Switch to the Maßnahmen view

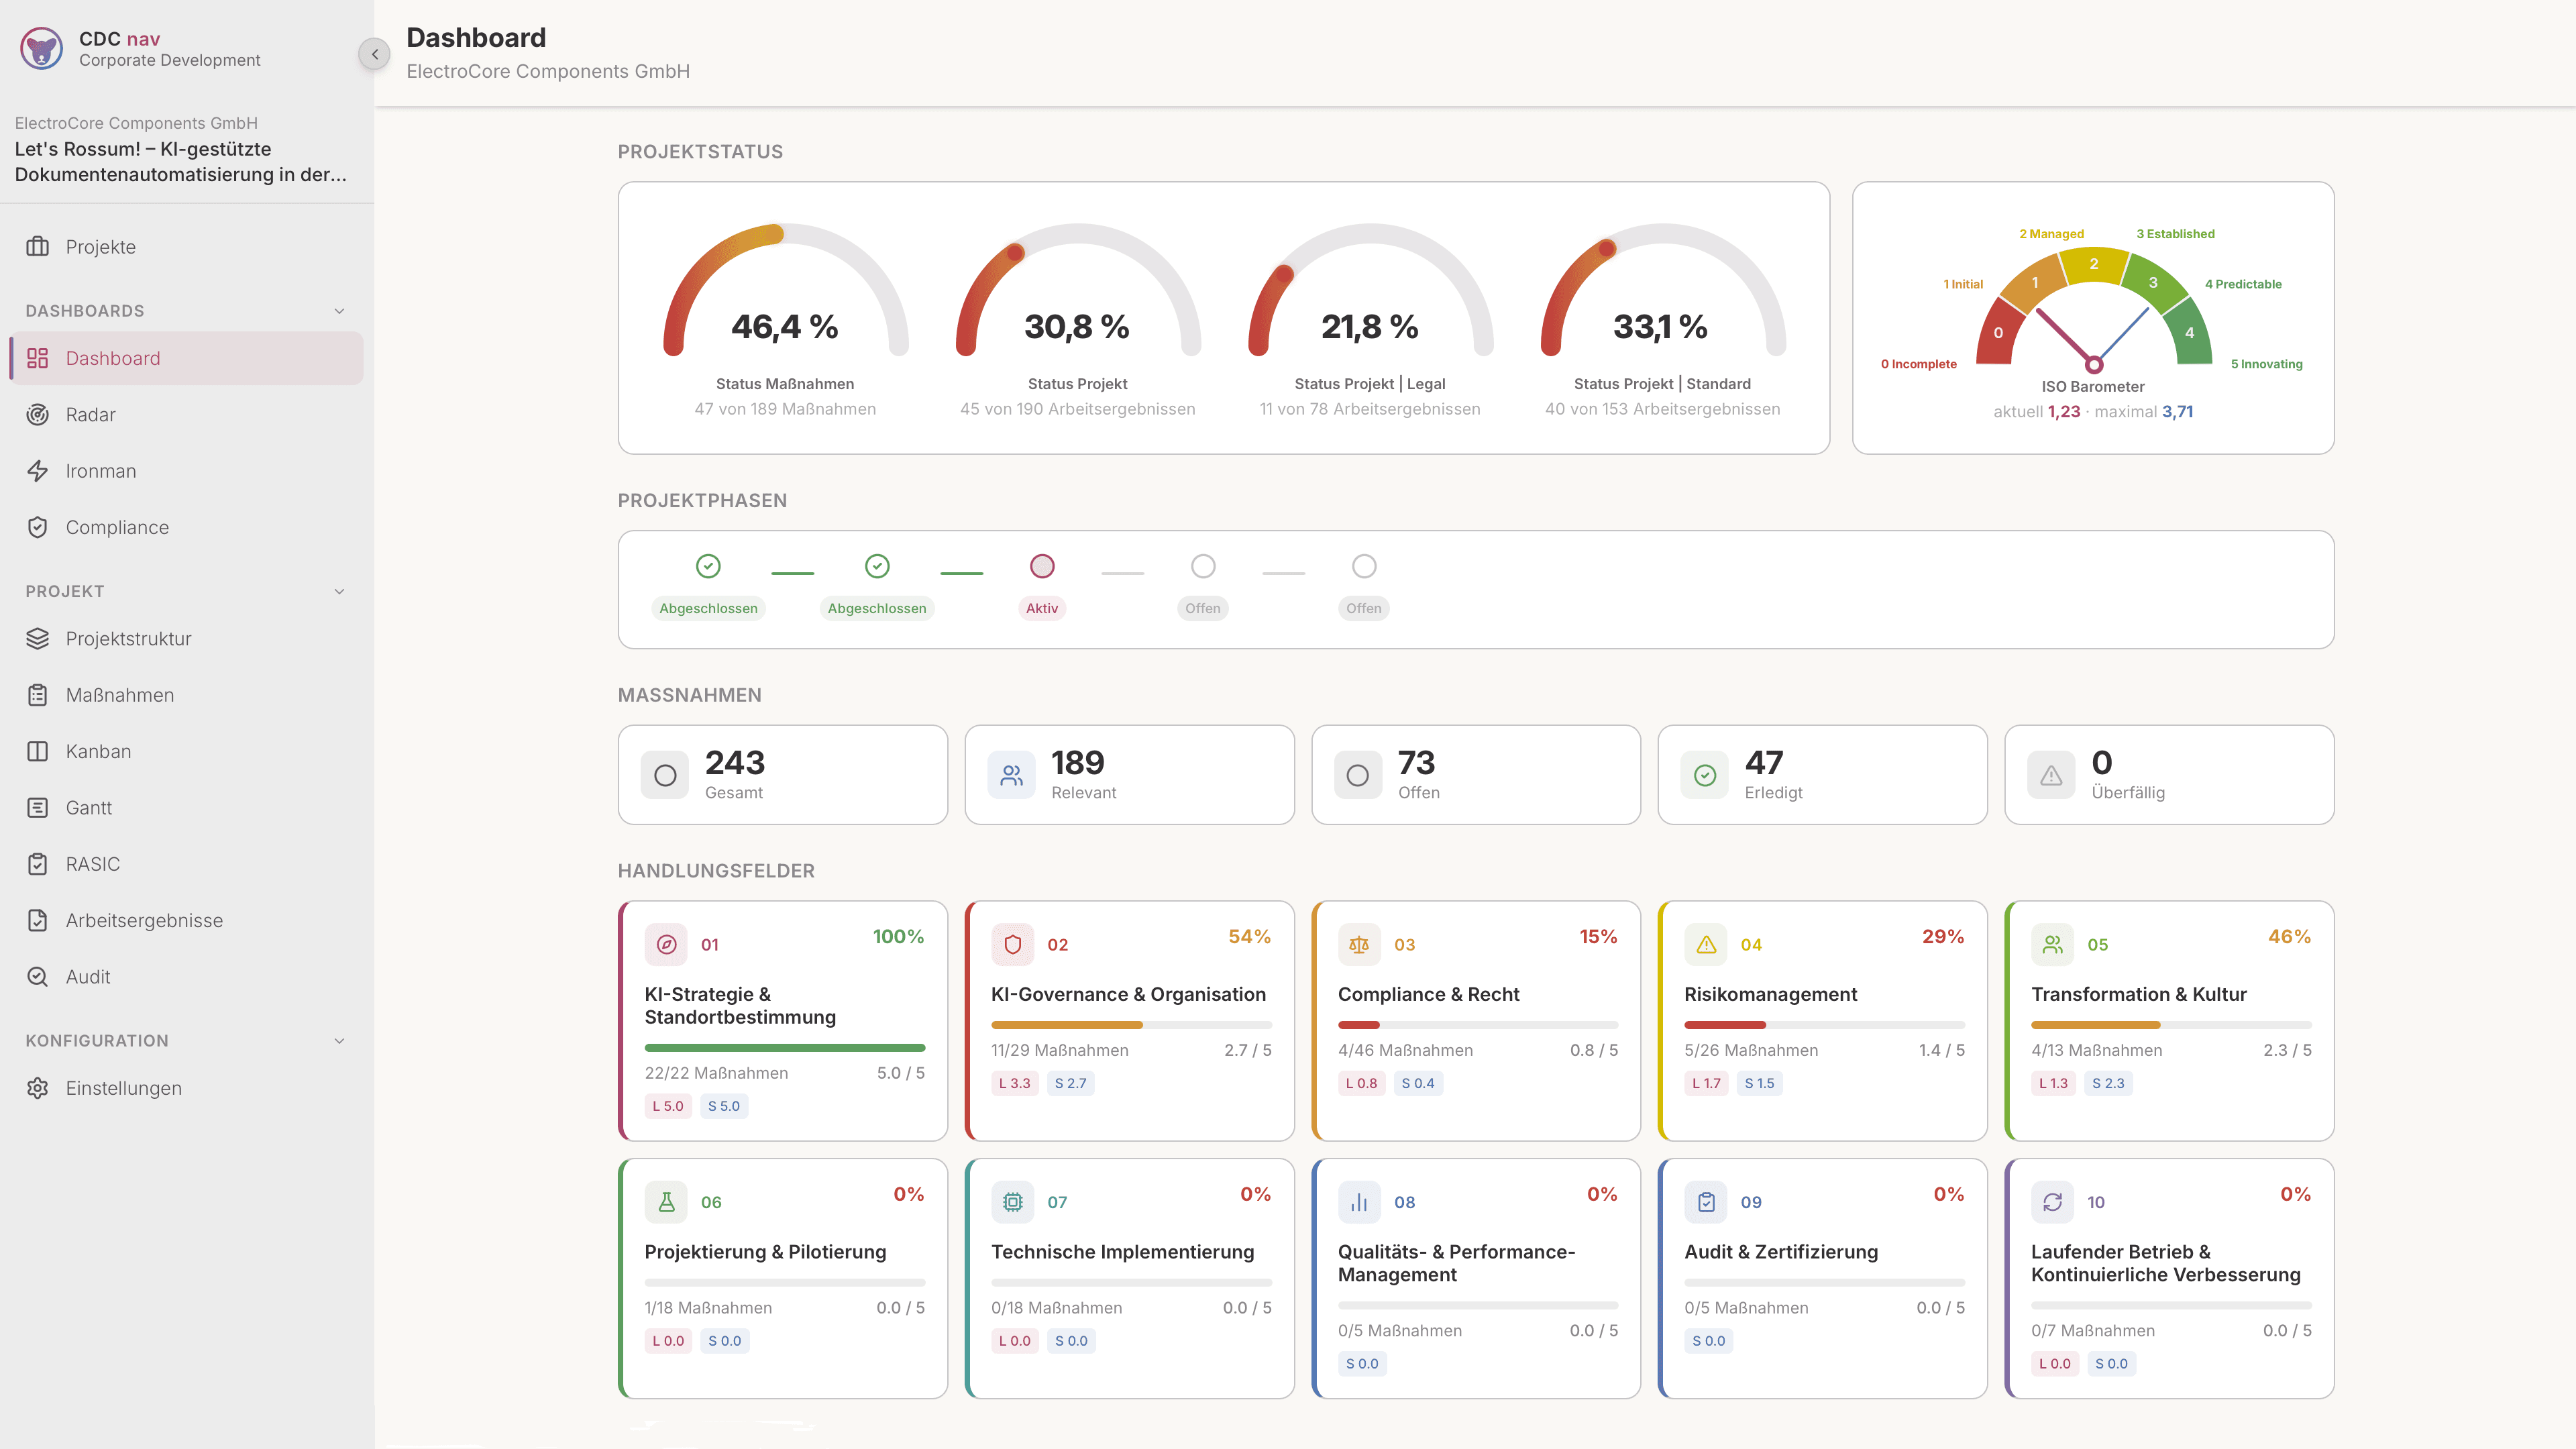click(x=119, y=694)
